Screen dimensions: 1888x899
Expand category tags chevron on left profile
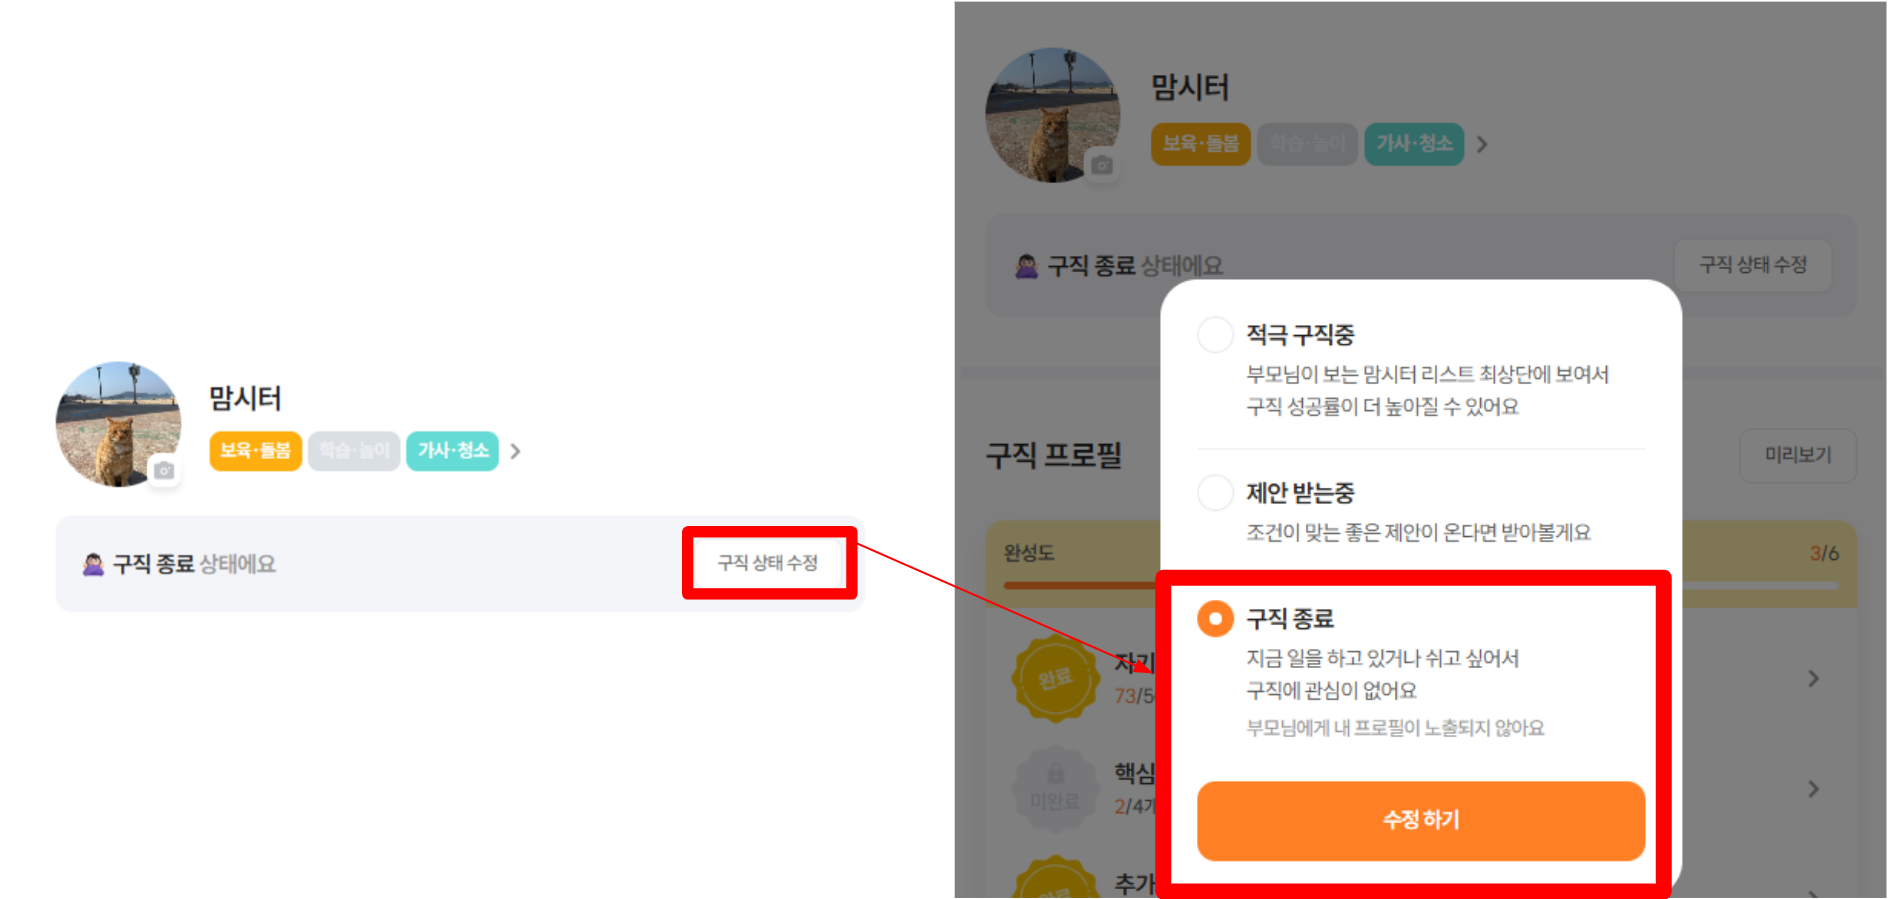[515, 451]
